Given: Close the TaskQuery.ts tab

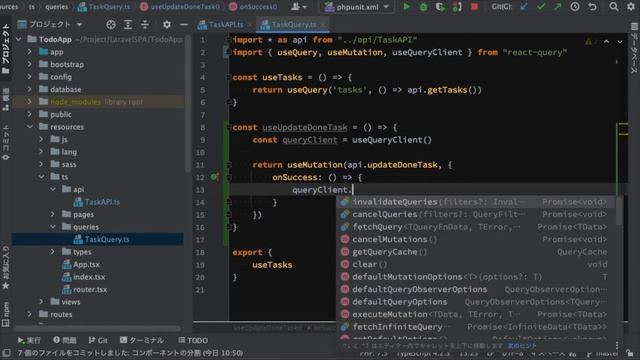Looking at the screenshot, I should [323, 25].
